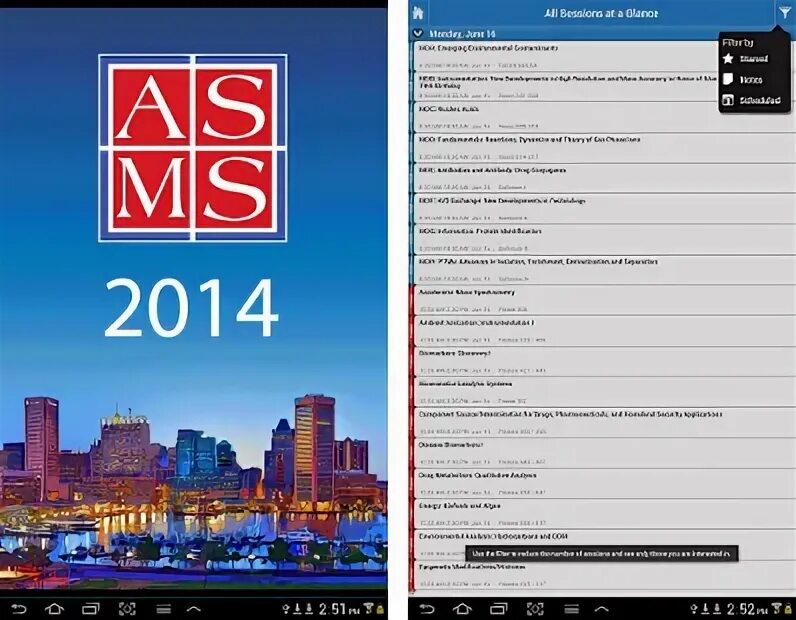Open the Antibodies and Antibody-Drug Conjugates session
The height and width of the screenshot is (620, 796).
[x=604, y=178]
